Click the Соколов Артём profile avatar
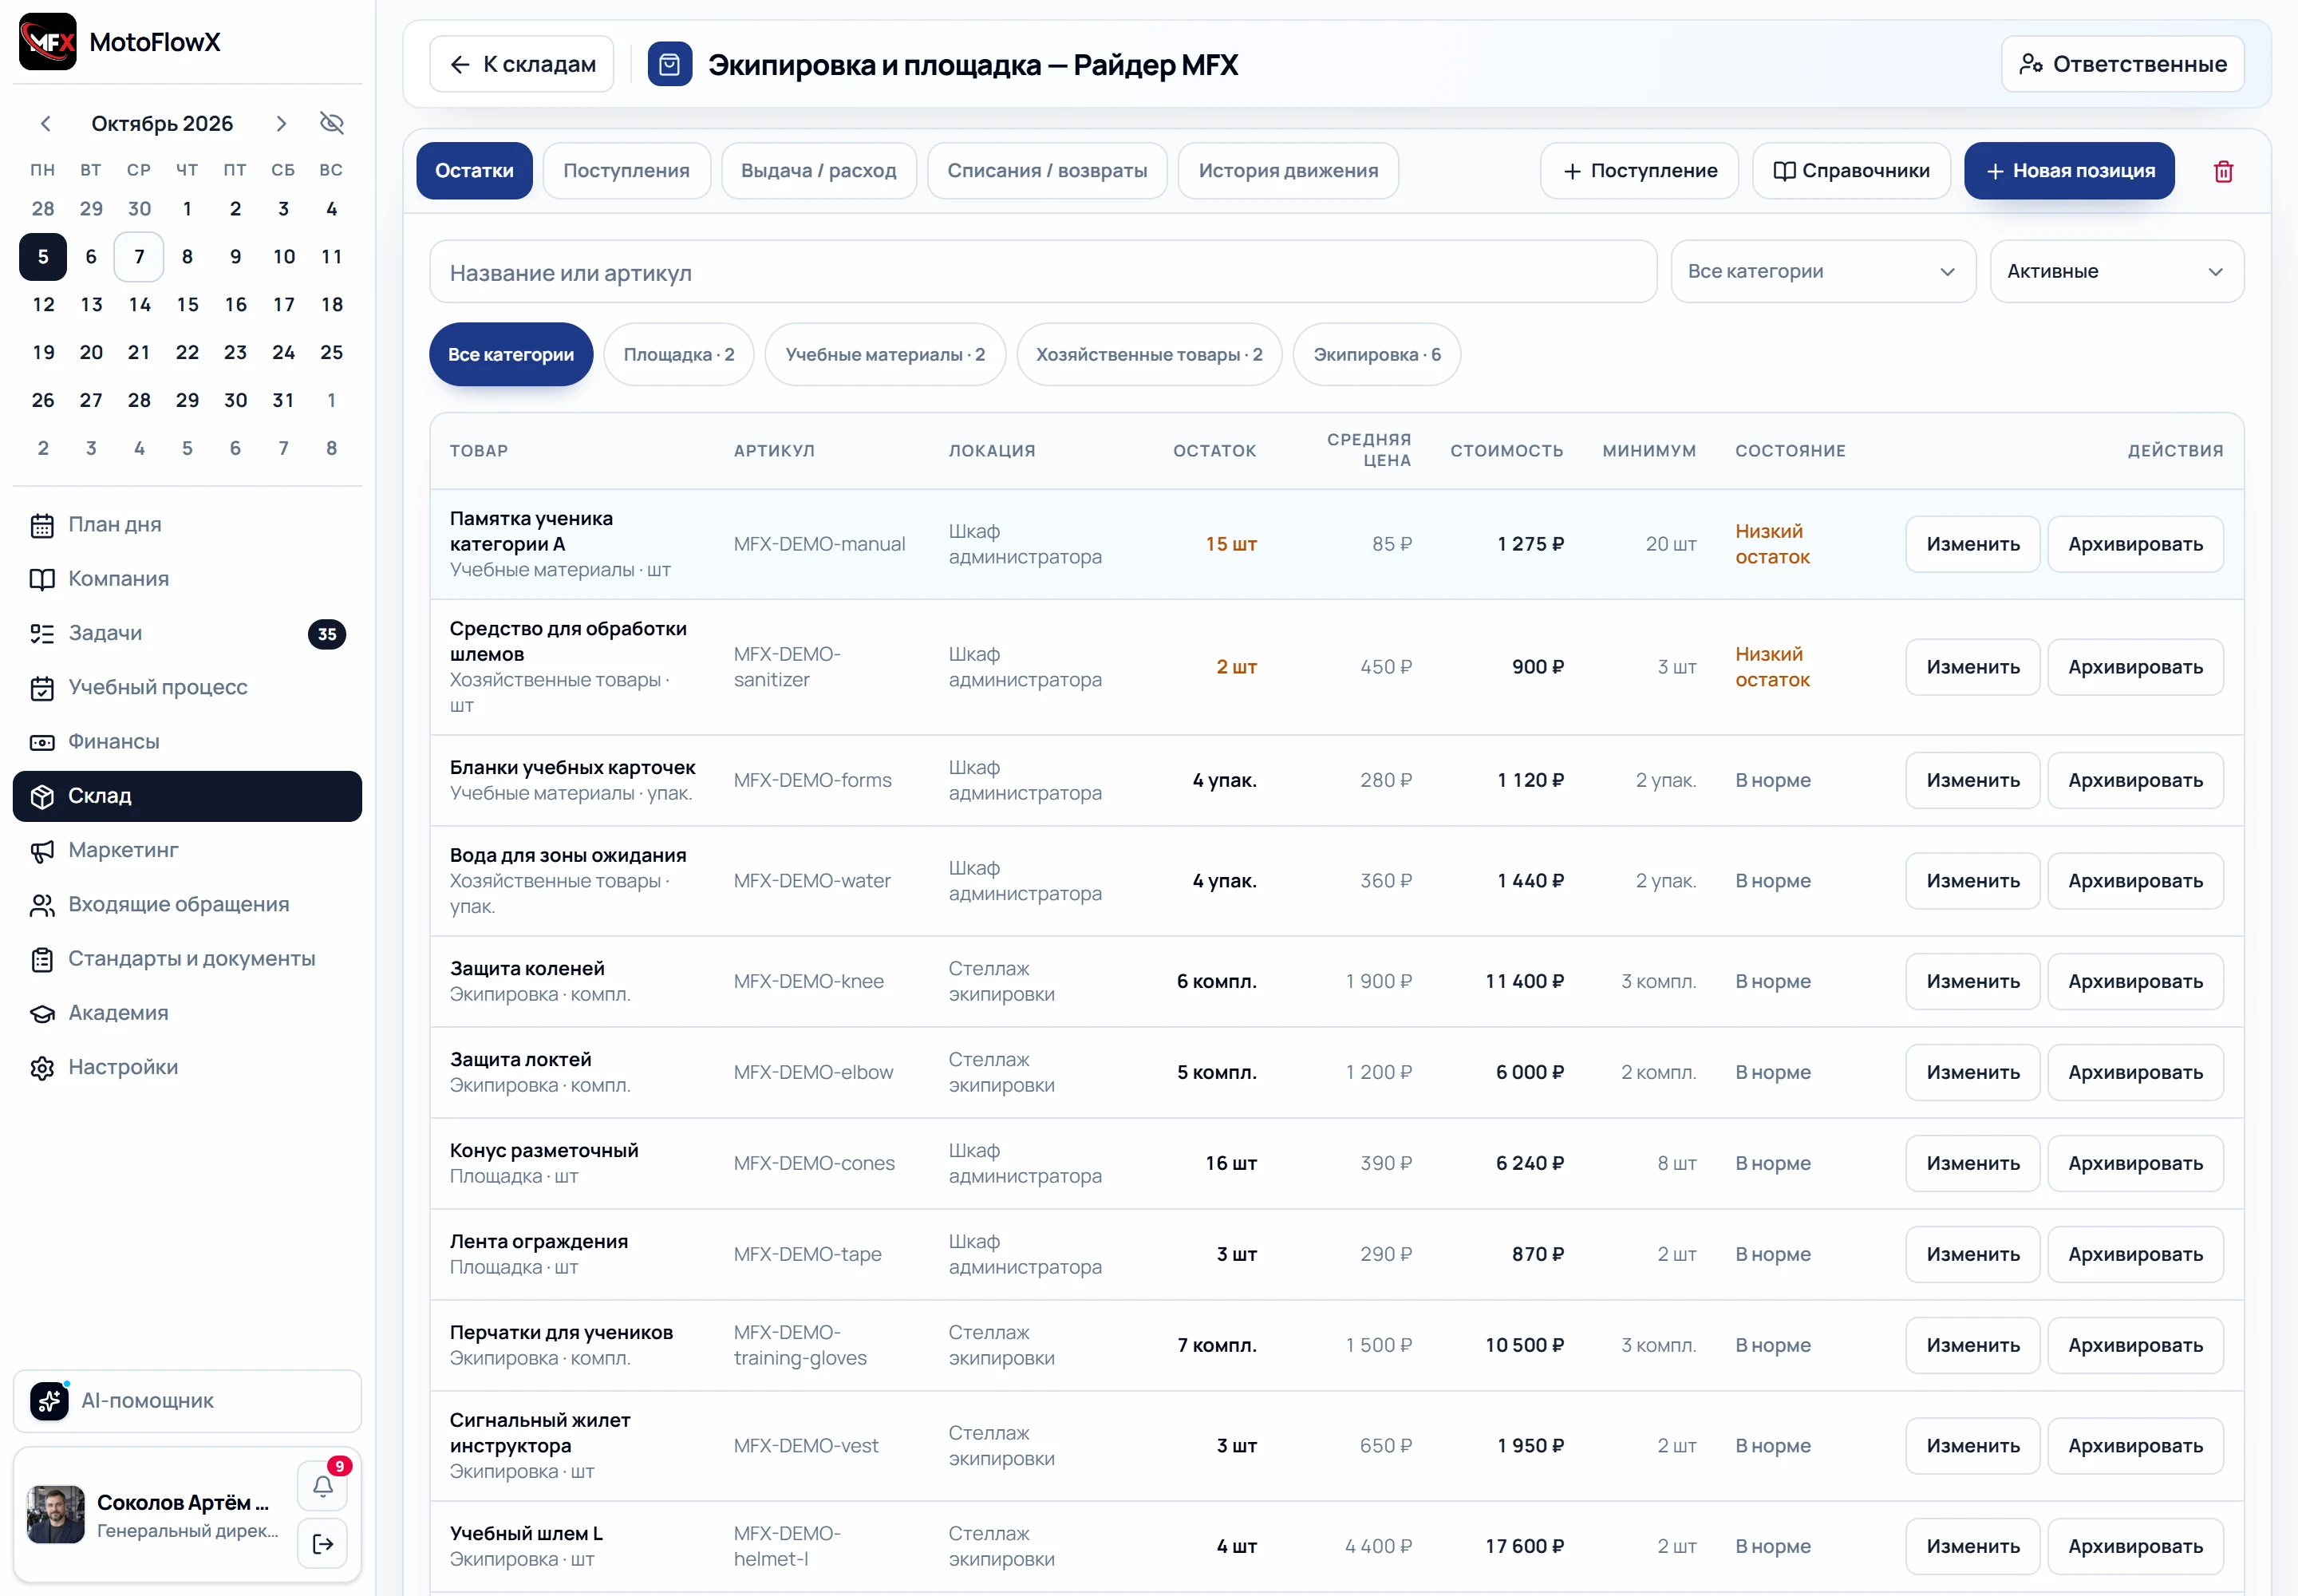2298x1596 pixels. 56,1514
